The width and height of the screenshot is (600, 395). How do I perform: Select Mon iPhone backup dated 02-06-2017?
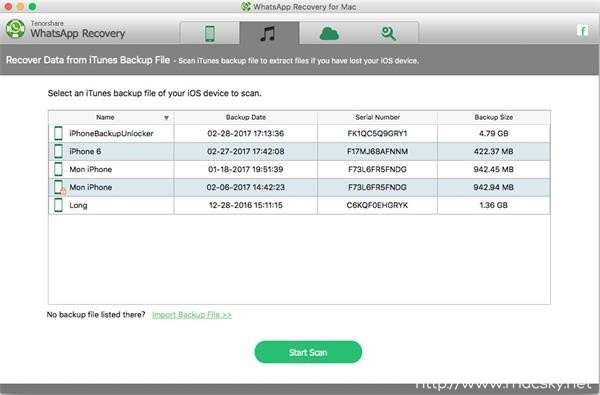pos(299,187)
